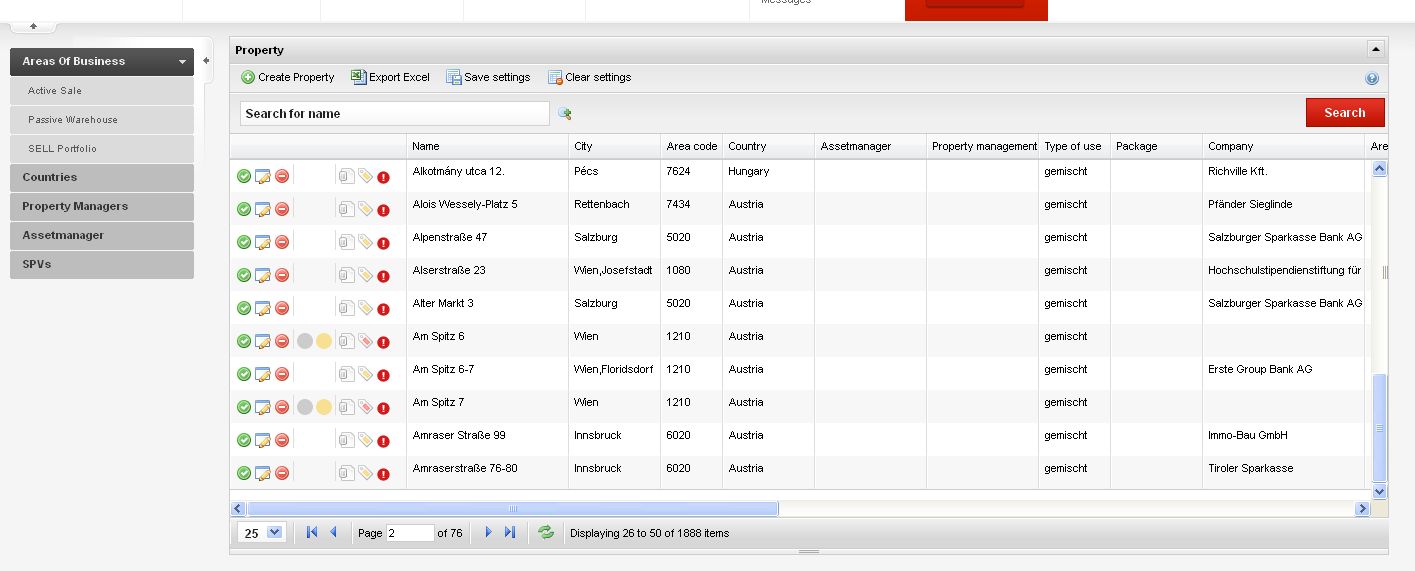1415x571 pixels.
Task: Click the red warning icon for Amraser Straße 99
Action: (383, 440)
